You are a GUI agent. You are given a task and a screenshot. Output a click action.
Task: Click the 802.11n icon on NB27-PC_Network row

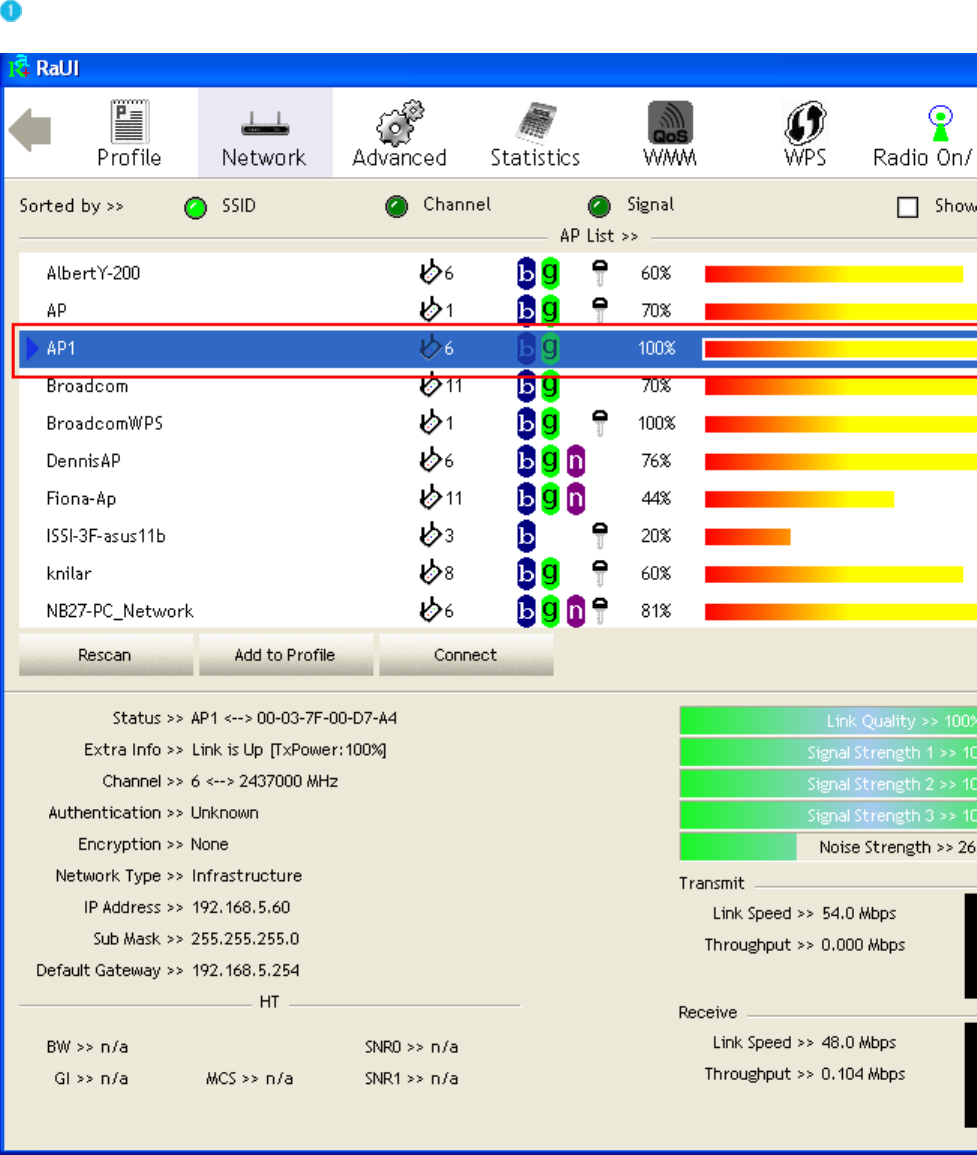pyautogui.click(x=575, y=611)
